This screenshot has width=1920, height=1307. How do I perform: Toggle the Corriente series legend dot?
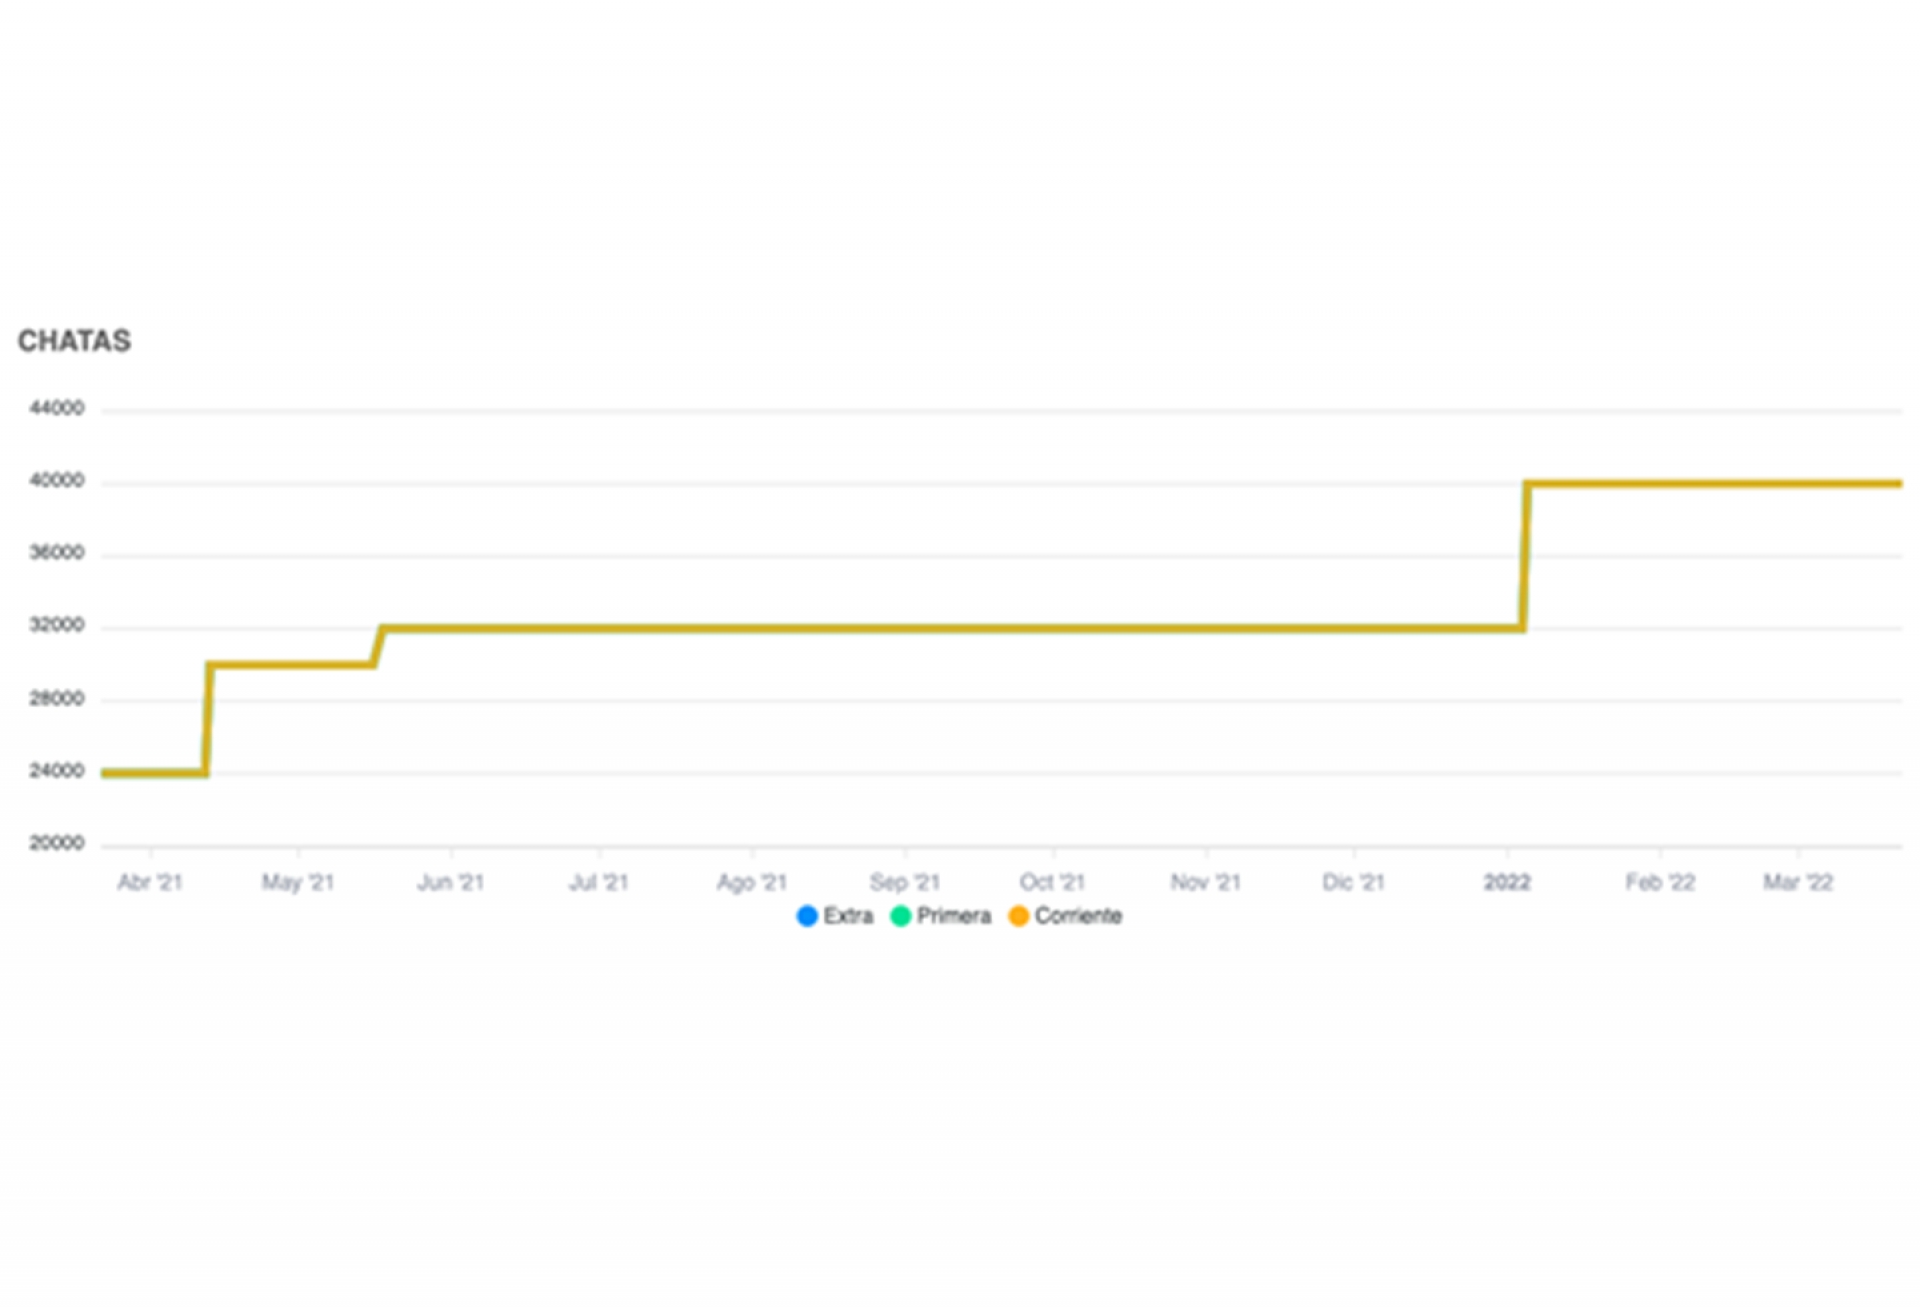(x=1018, y=916)
